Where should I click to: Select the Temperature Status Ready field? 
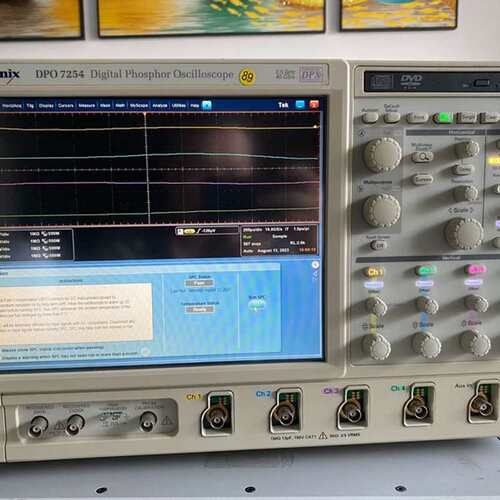[199, 310]
